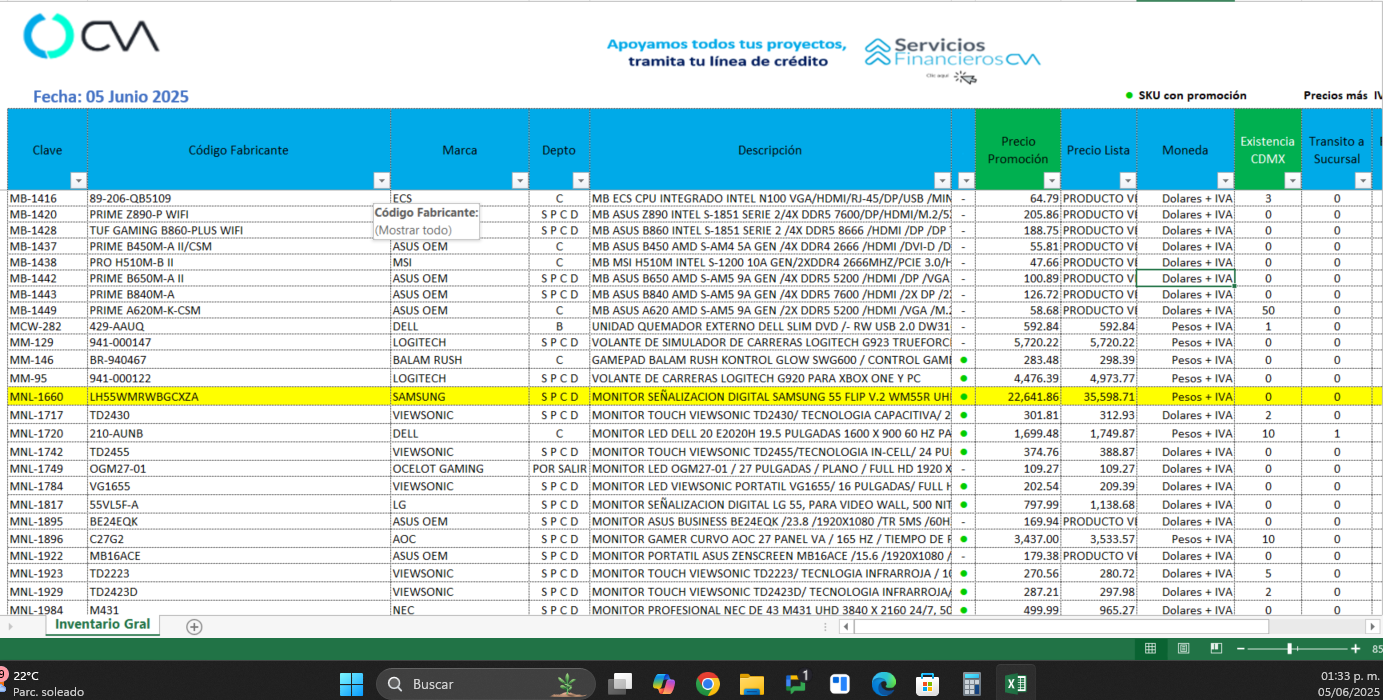
Task: Select the Fecha: 05 Junio 2025 cell
Action: (x=111, y=97)
